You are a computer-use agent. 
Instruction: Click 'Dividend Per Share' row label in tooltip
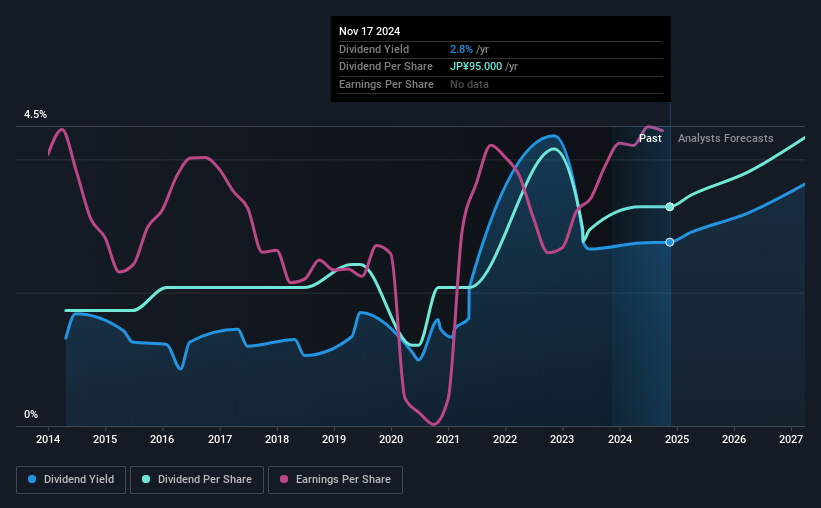[x=386, y=67]
